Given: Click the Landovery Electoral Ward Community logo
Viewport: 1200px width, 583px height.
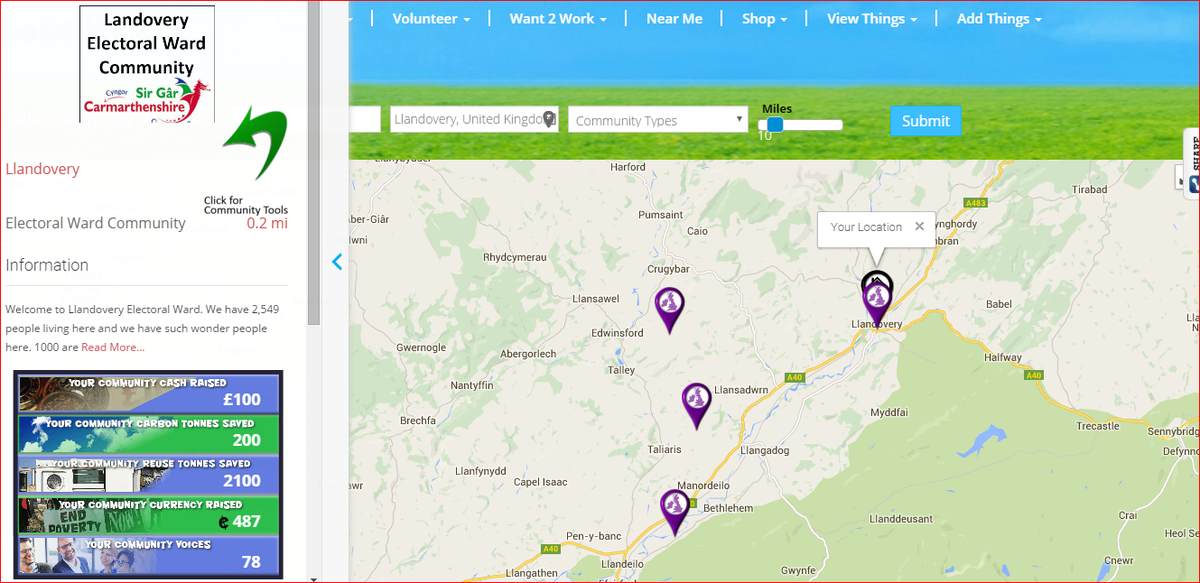Looking at the screenshot, I should coord(147,64).
